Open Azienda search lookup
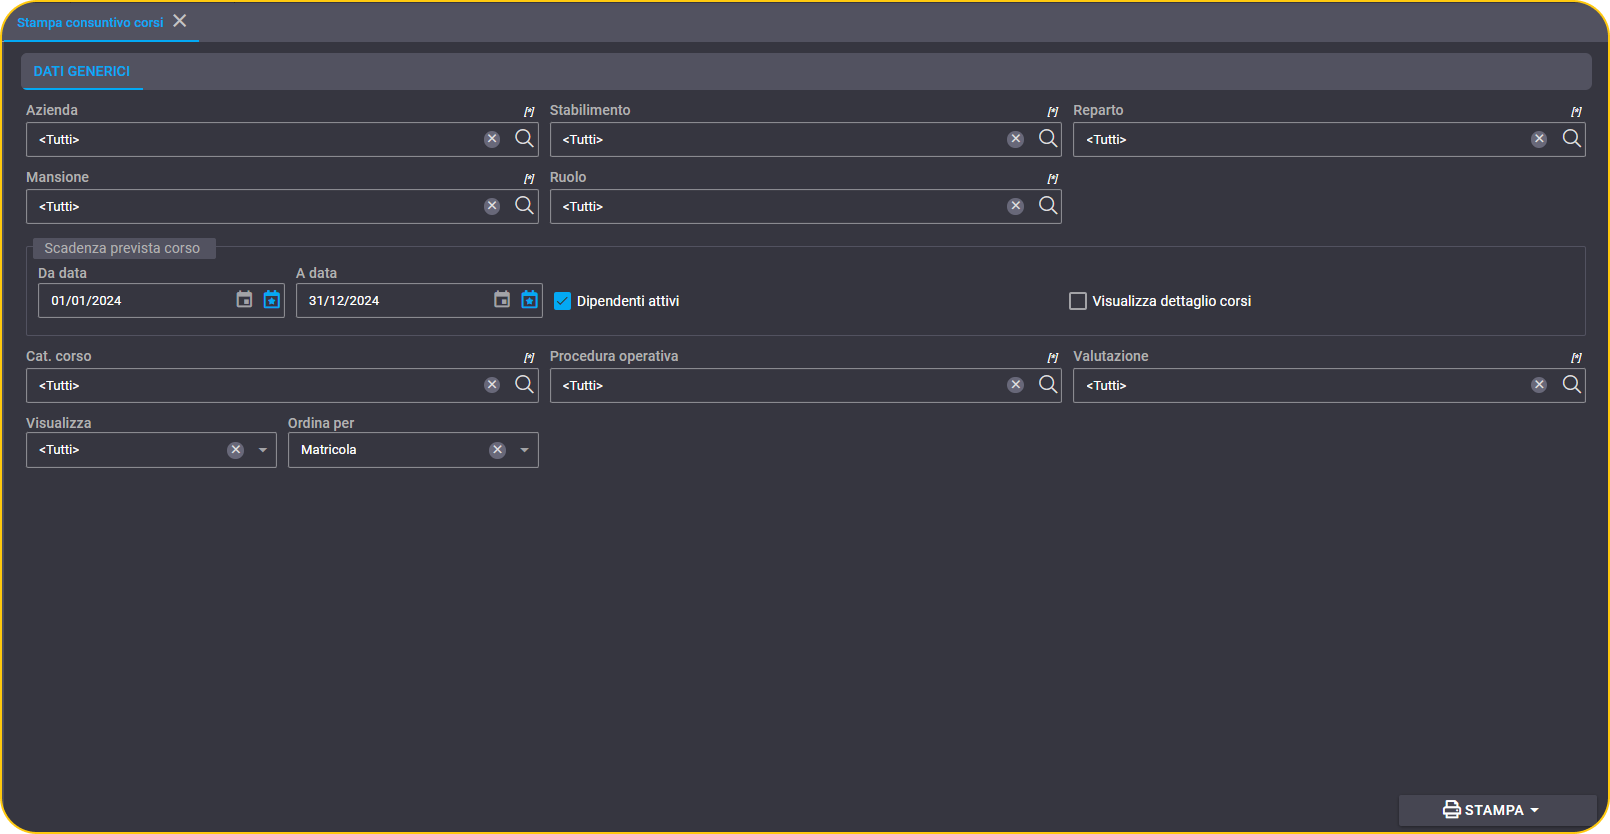 coord(524,139)
